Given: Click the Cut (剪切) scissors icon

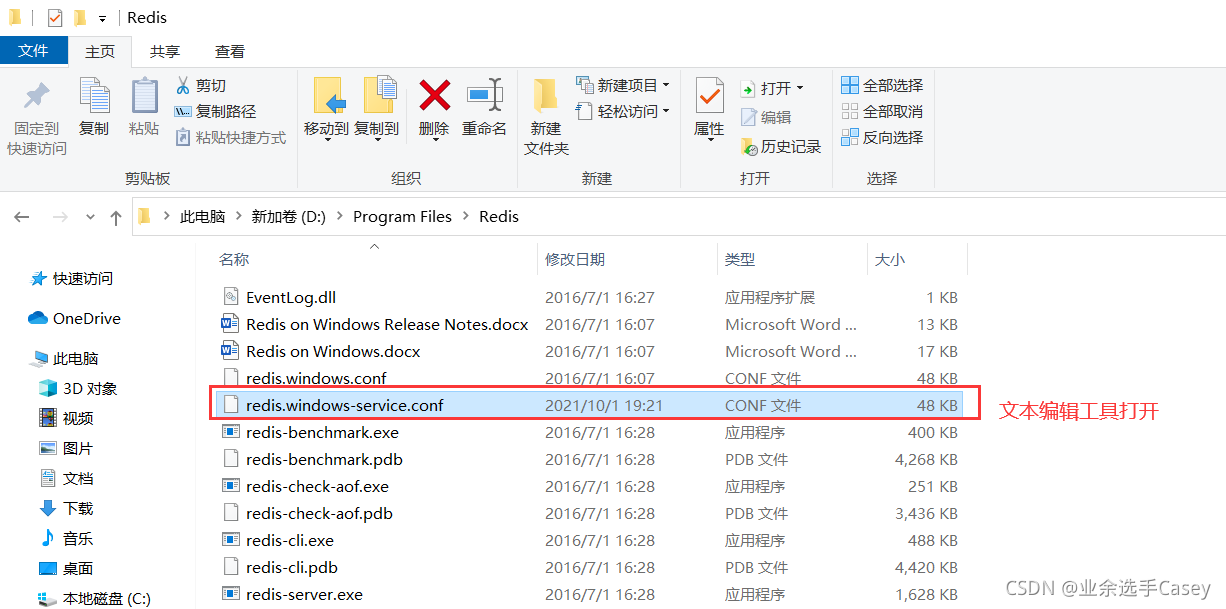Looking at the screenshot, I should (x=183, y=85).
